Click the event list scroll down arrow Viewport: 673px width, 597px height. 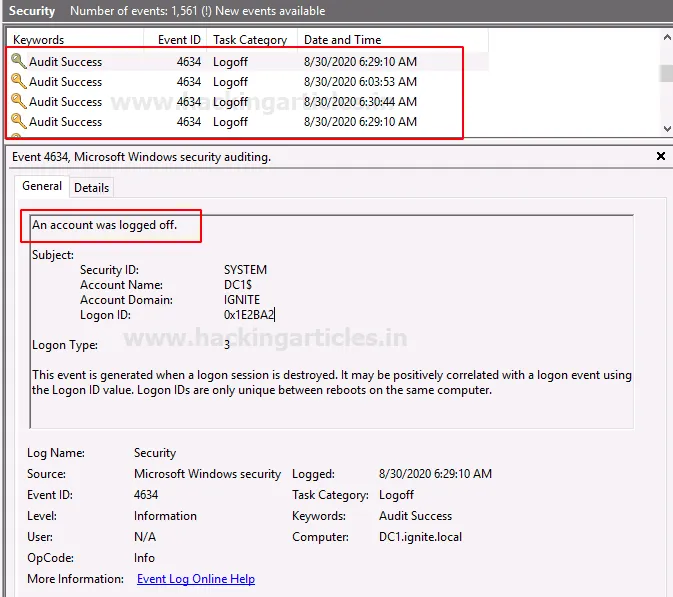click(x=667, y=128)
